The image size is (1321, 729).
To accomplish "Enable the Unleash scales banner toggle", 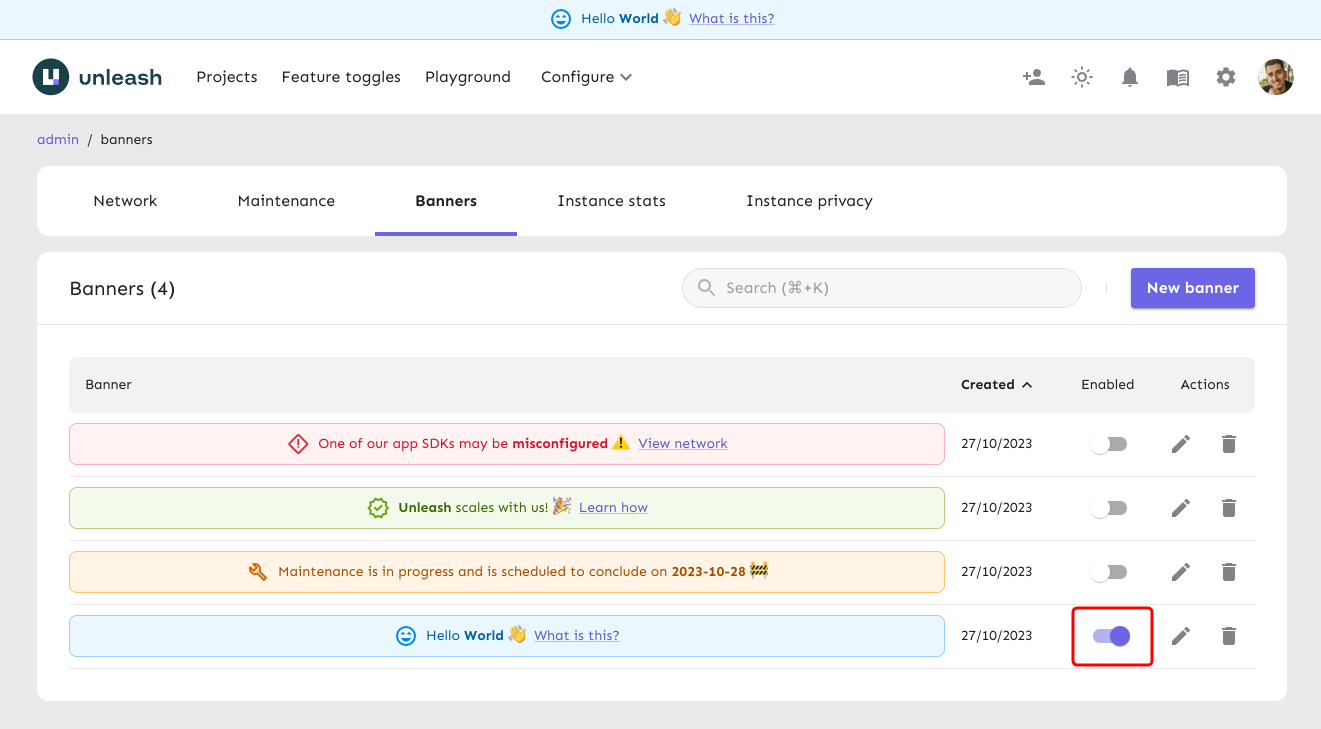I will pyautogui.click(x=1109, y=508).
